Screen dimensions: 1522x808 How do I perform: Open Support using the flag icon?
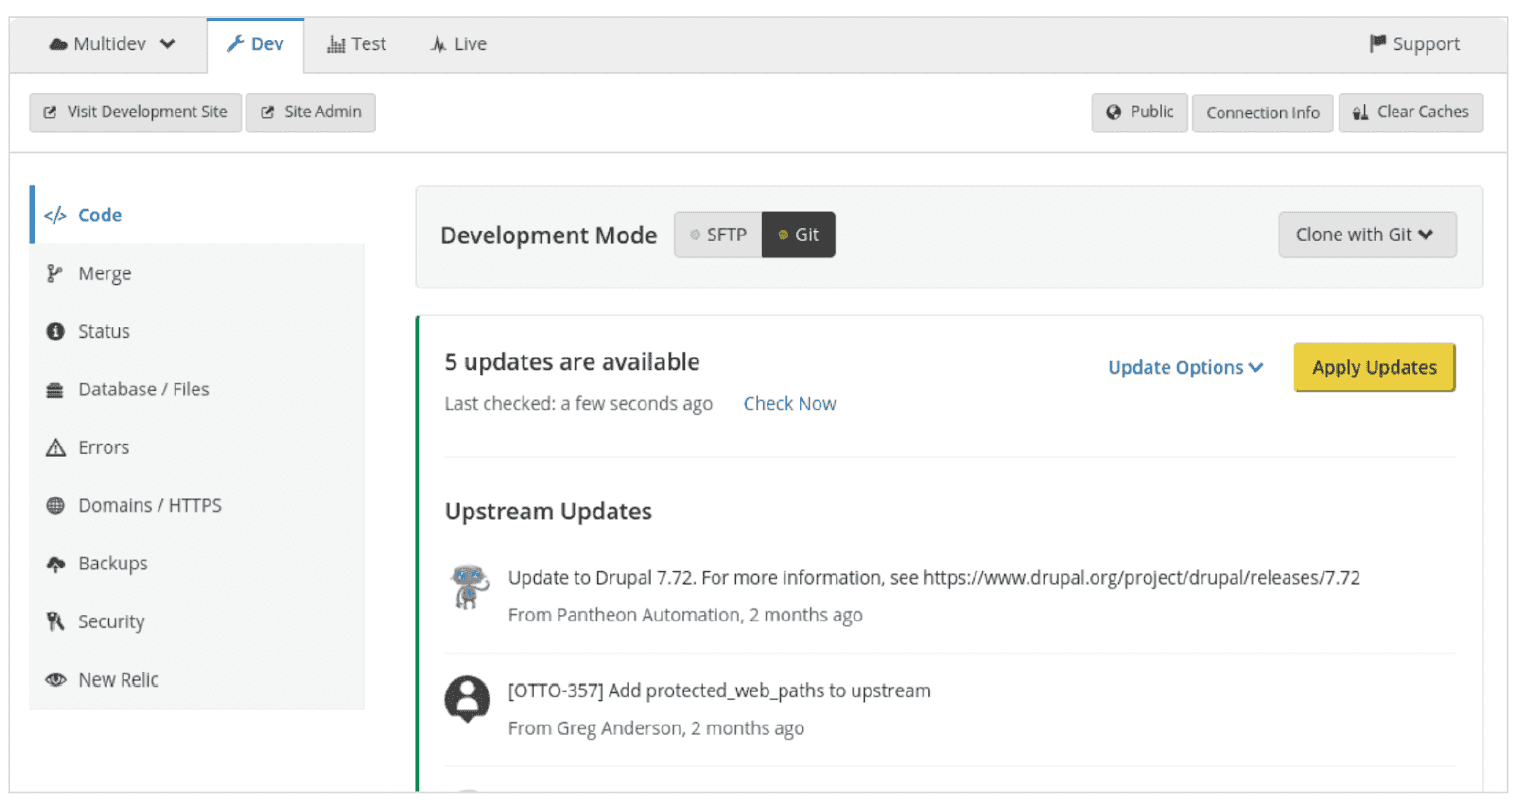tap(1378, 43)
